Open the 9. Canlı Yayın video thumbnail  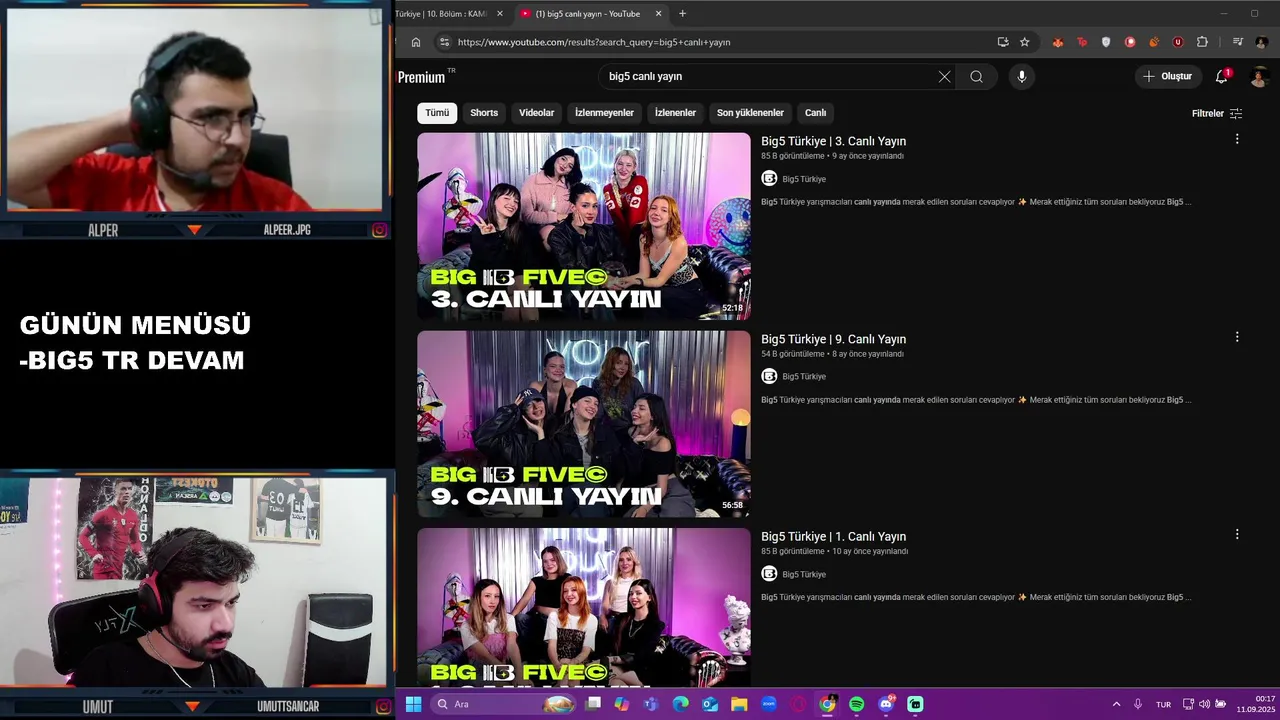(x=584, y=424)
